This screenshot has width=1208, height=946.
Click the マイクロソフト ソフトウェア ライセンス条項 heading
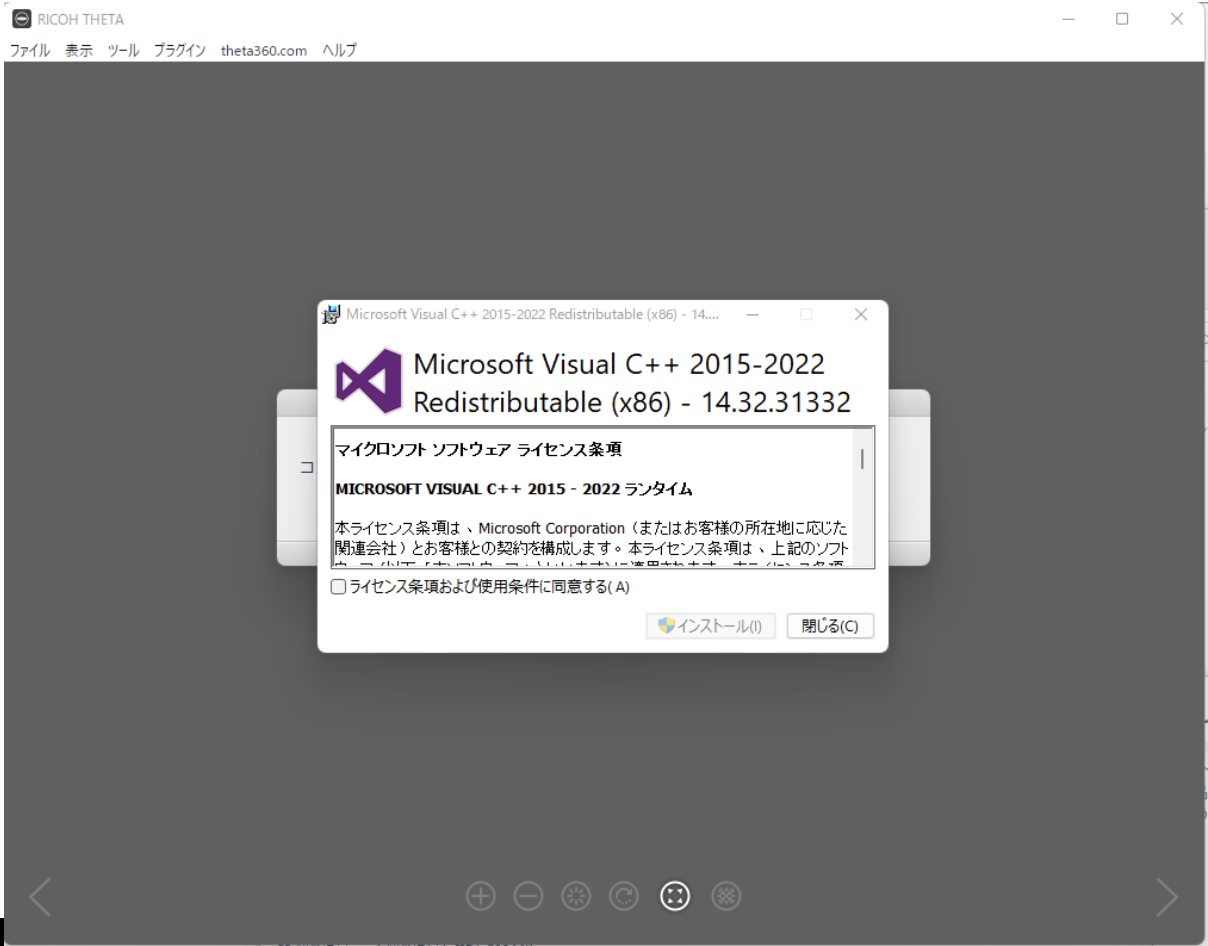479,450
